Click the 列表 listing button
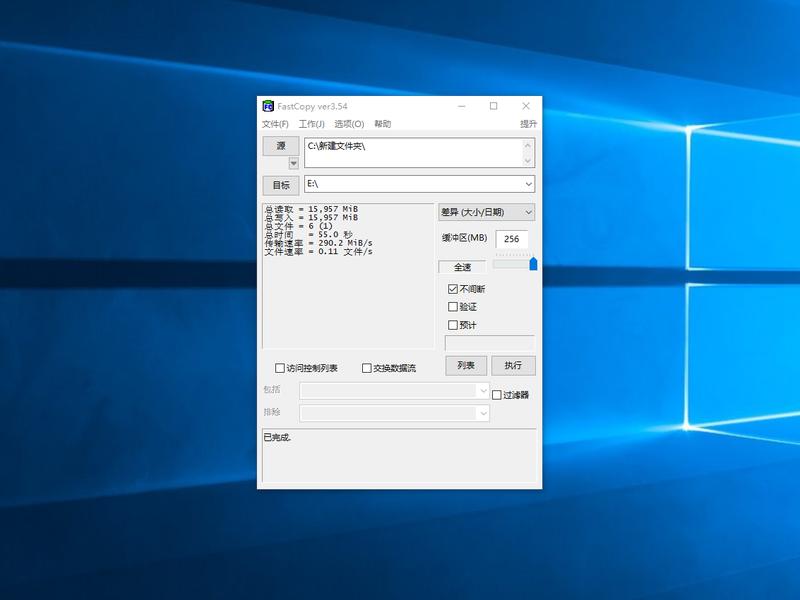This screenshot has width=800, height=600. [466, 365]
